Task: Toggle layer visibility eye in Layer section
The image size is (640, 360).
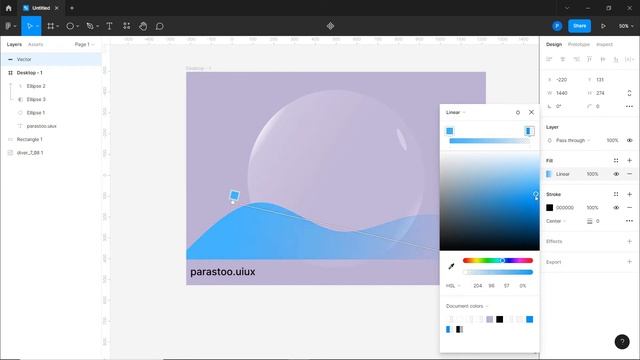Action: 629,140
